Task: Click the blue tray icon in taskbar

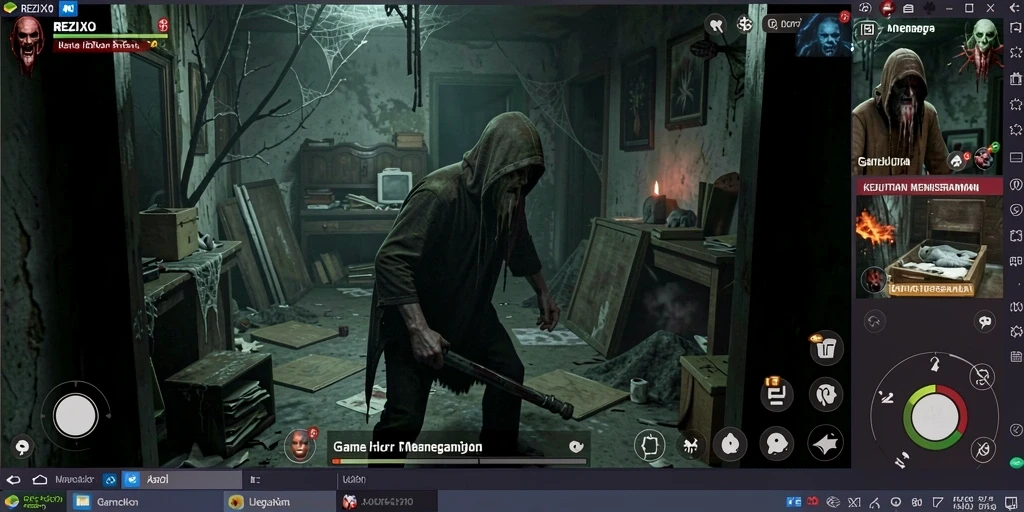Action: pos(793,502)
